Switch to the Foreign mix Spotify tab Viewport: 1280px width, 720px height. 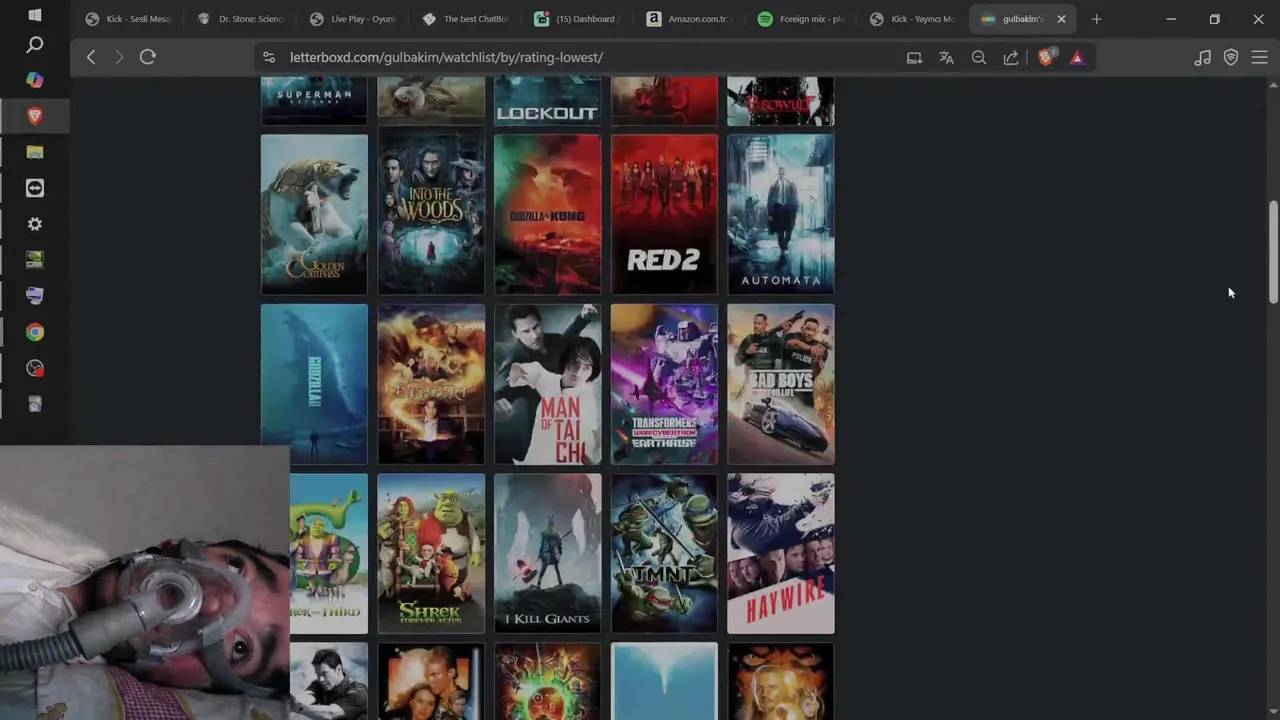(803, 19)
